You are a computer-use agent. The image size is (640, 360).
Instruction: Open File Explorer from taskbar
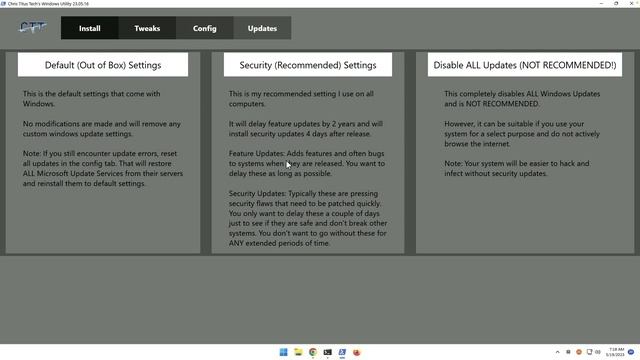(x=298, y=352)
